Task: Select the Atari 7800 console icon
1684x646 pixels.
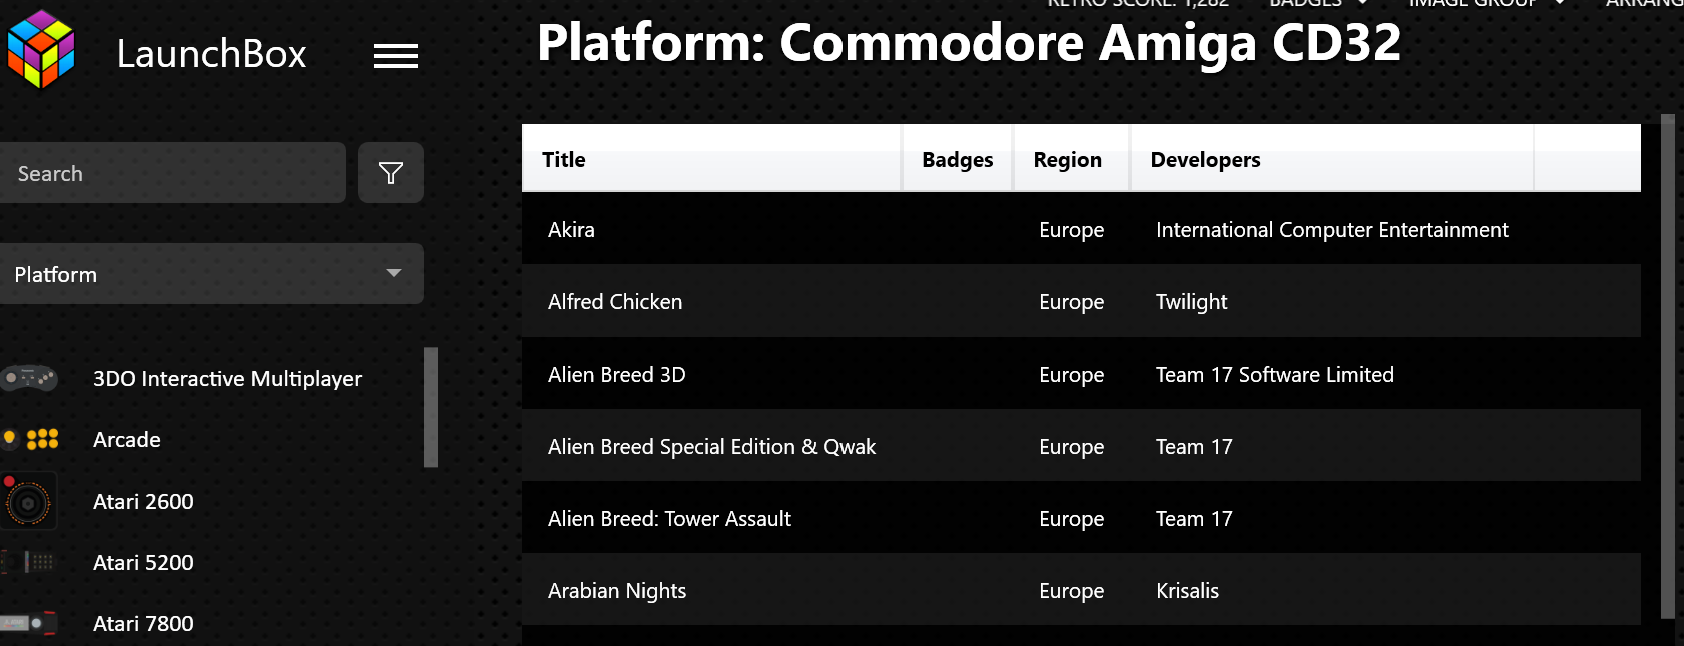Action: tap(28, 623)
